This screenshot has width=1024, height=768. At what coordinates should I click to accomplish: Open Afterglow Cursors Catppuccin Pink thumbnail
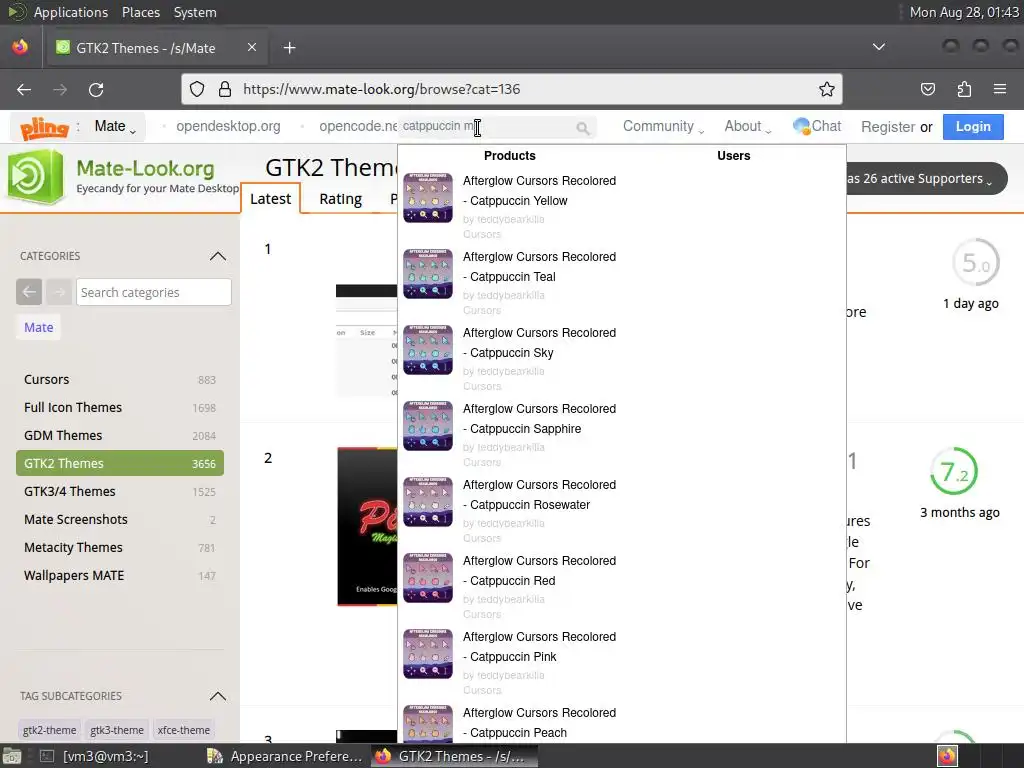[428, 654]
